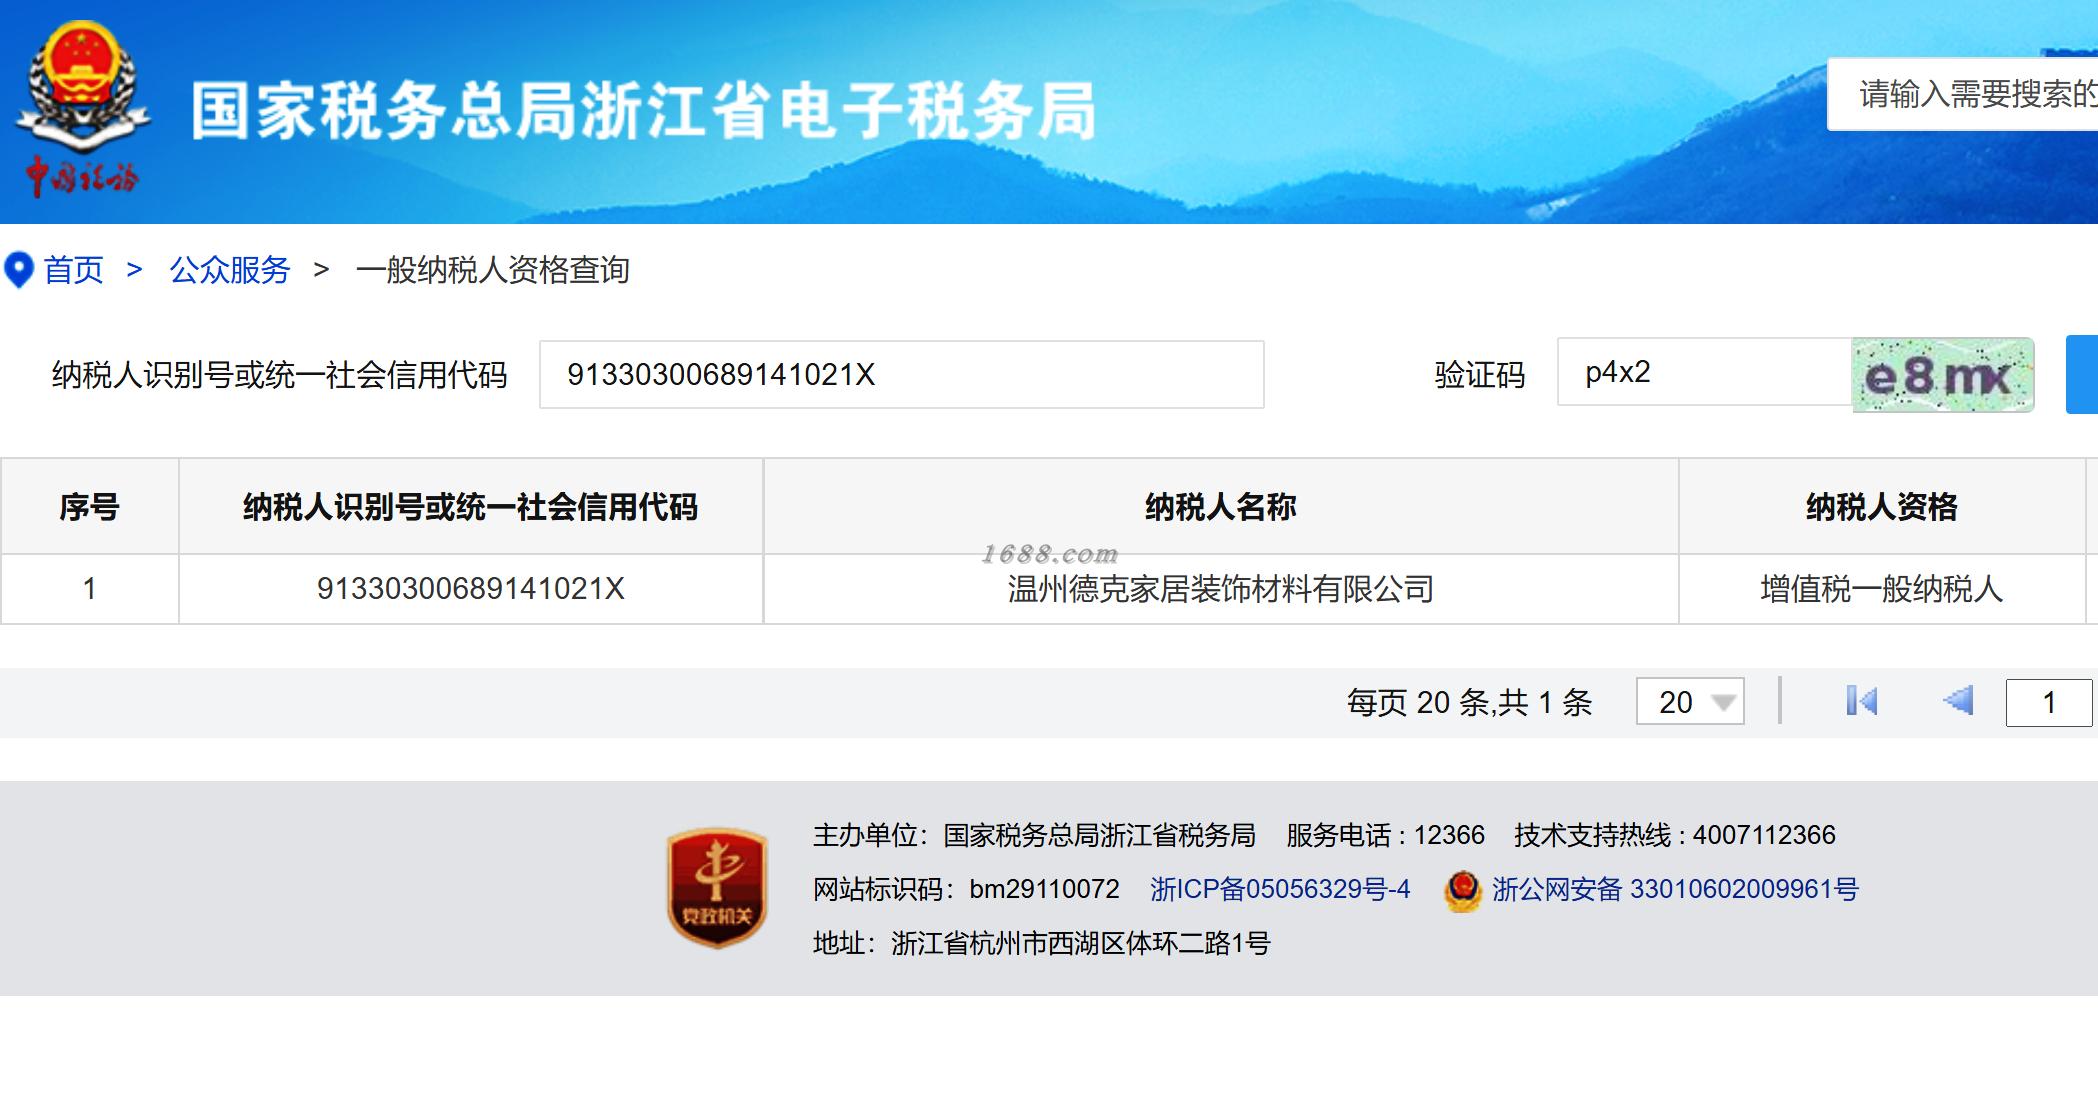Open the 首页 breadcrumb link

pos(74,270)
